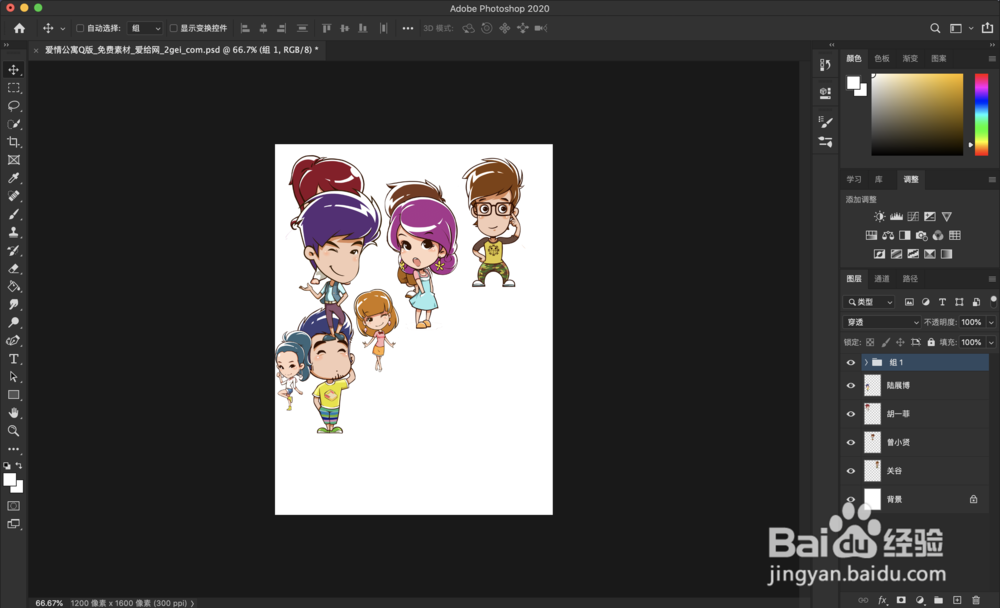Select the Pen tool
Viewport: 1000px width, 608px height.
tap(13, 341)
